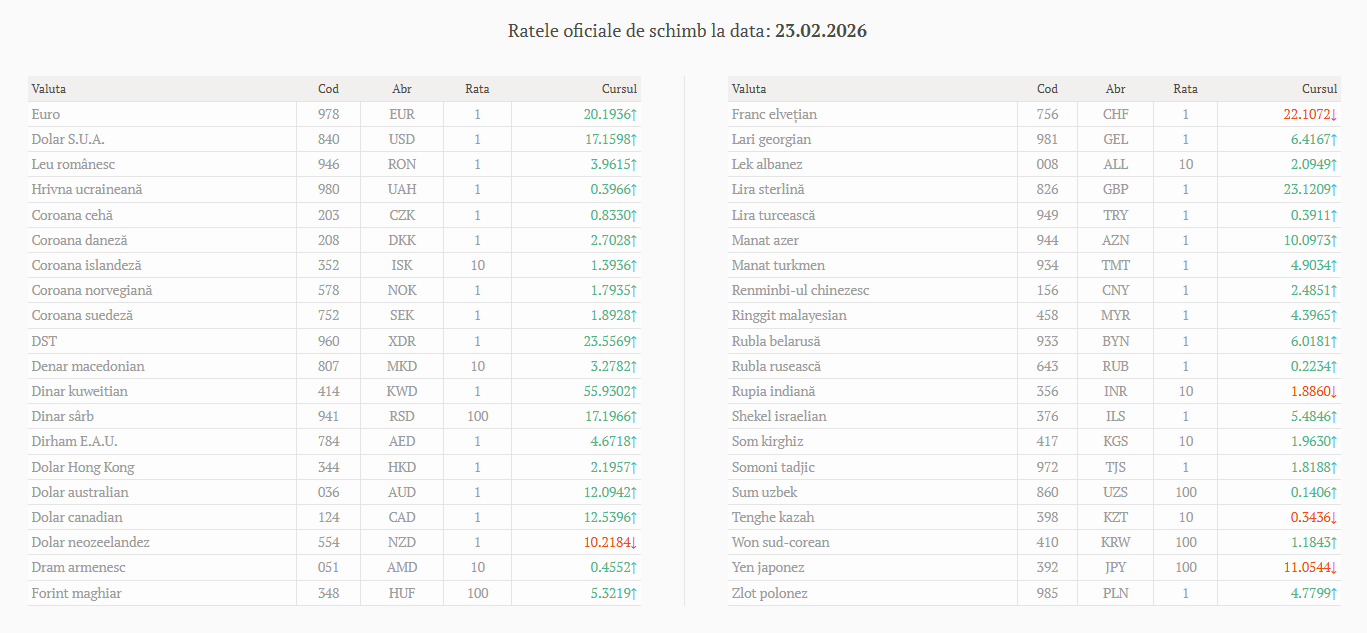This screenshot has height=633, width=1367.
Task: Click the Euro currency row name
Action: tap(46, 114)
